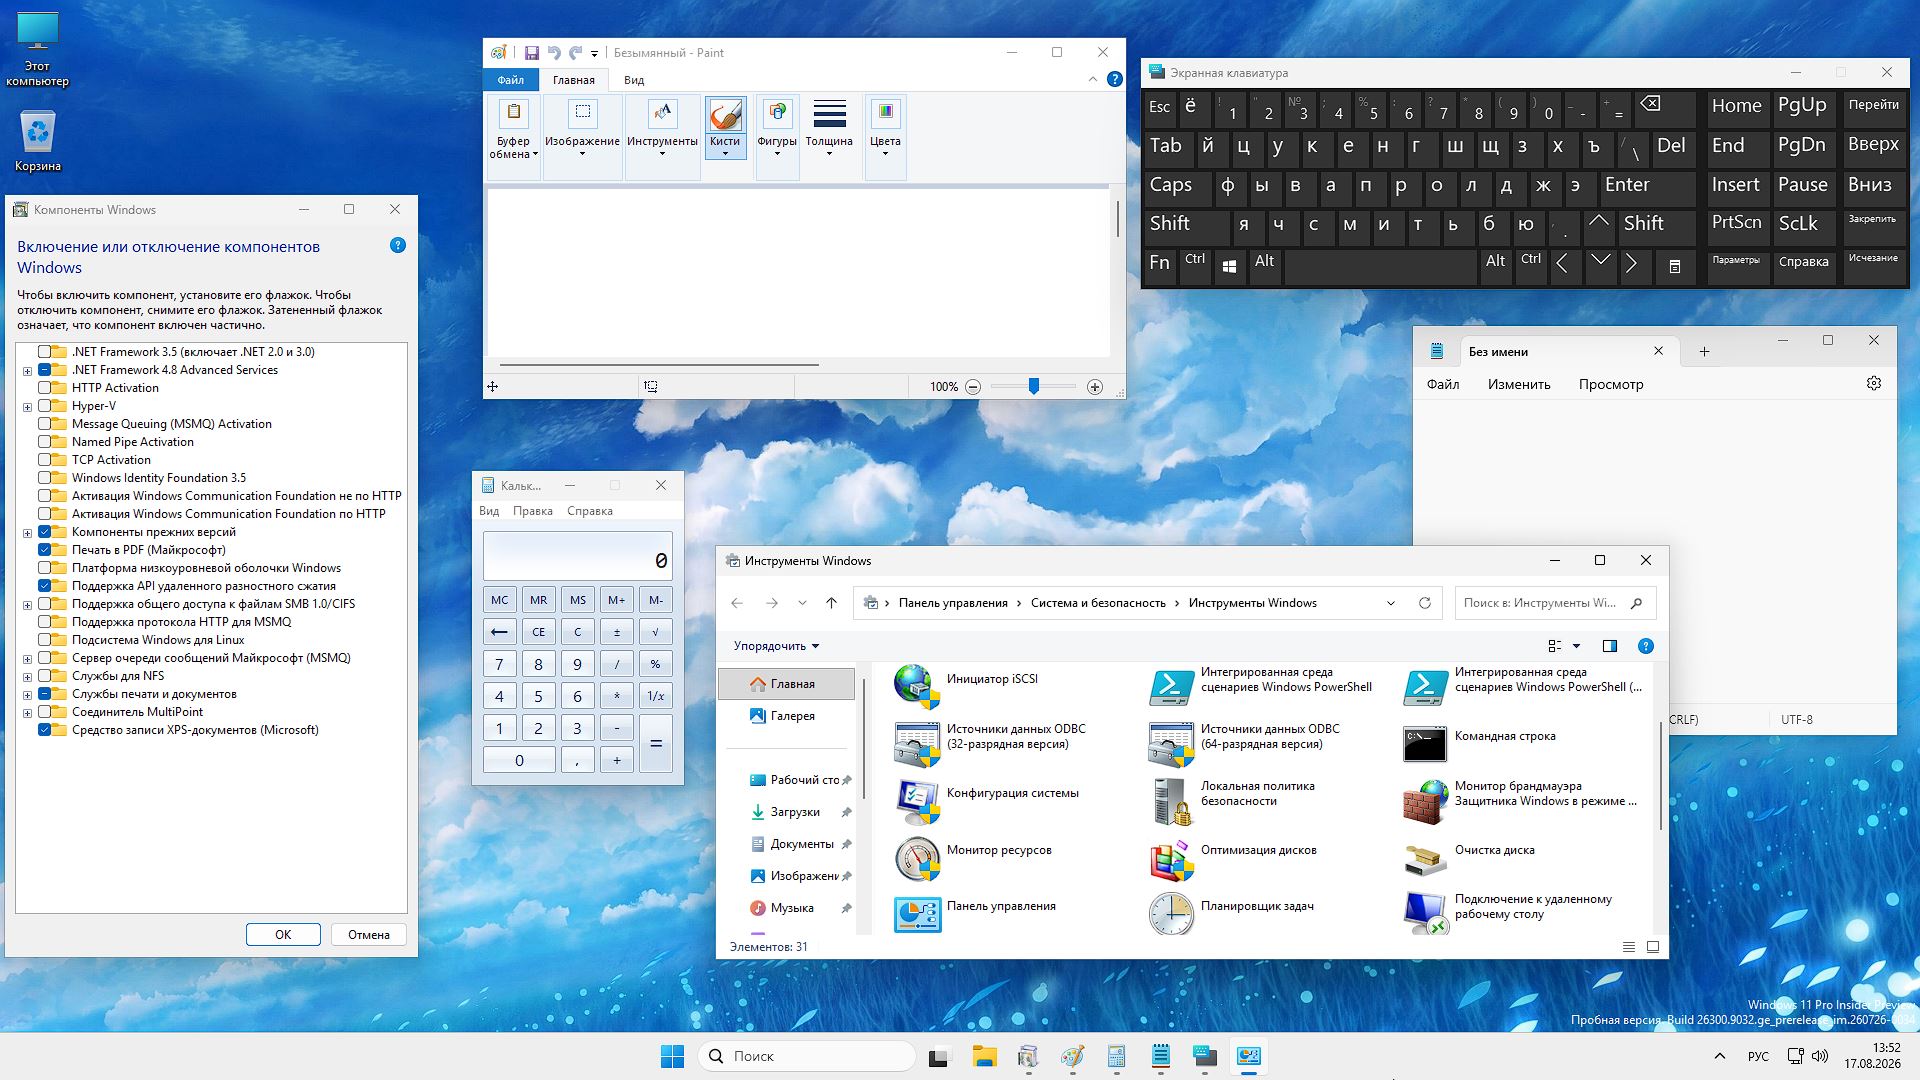The image size is (1920, 1080).
Task: Enable the Hyper-V component checkbox
Action: [x=44, y=406]
